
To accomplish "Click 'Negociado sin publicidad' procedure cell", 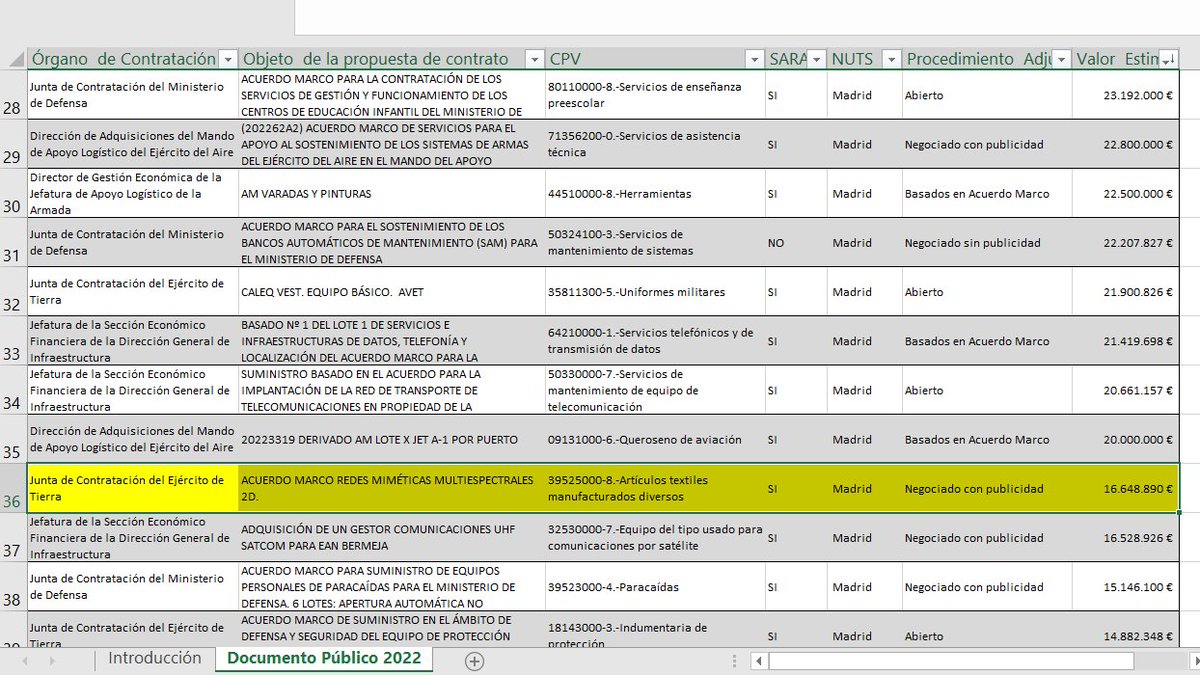I will [986, 242].
